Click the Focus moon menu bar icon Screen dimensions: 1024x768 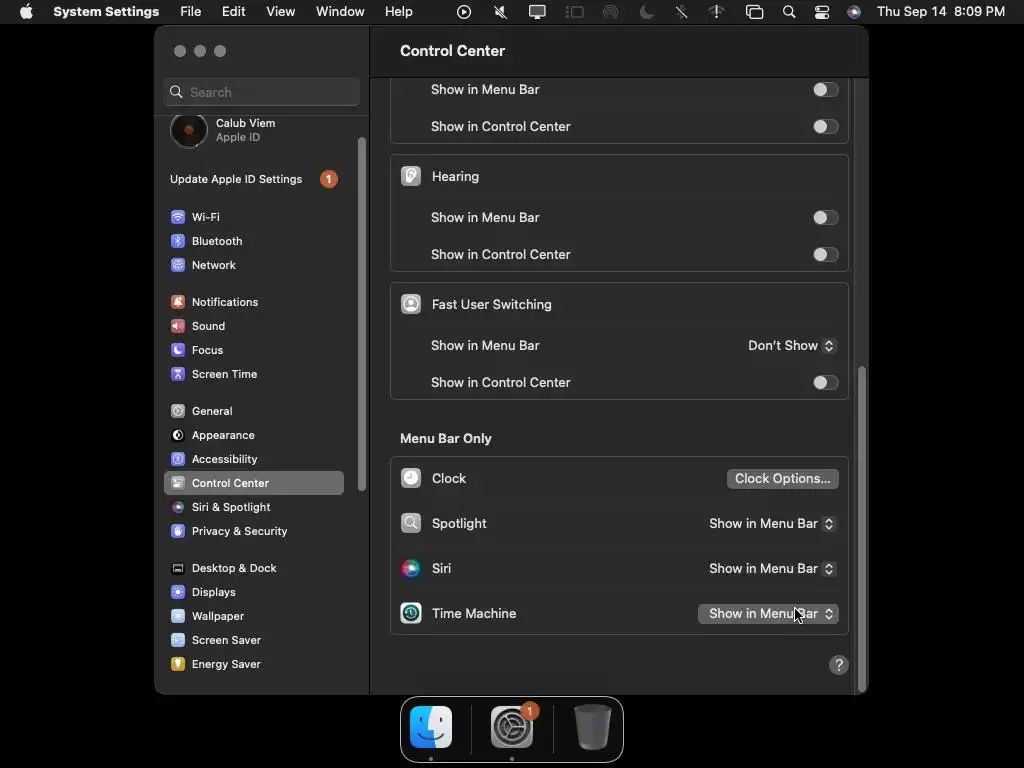click(647, 12)
